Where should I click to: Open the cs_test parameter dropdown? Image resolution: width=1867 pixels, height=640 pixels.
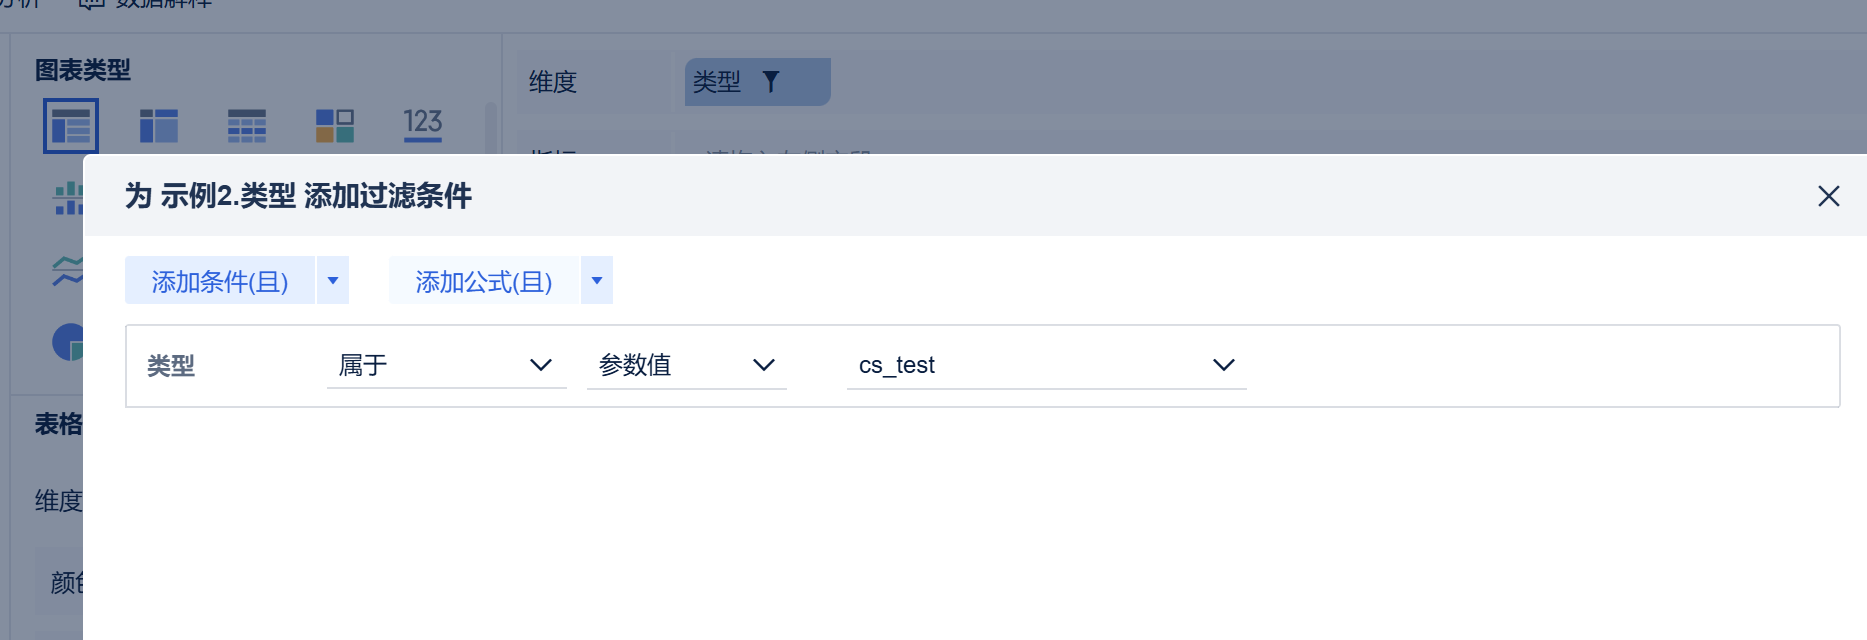click(1046, 365)
